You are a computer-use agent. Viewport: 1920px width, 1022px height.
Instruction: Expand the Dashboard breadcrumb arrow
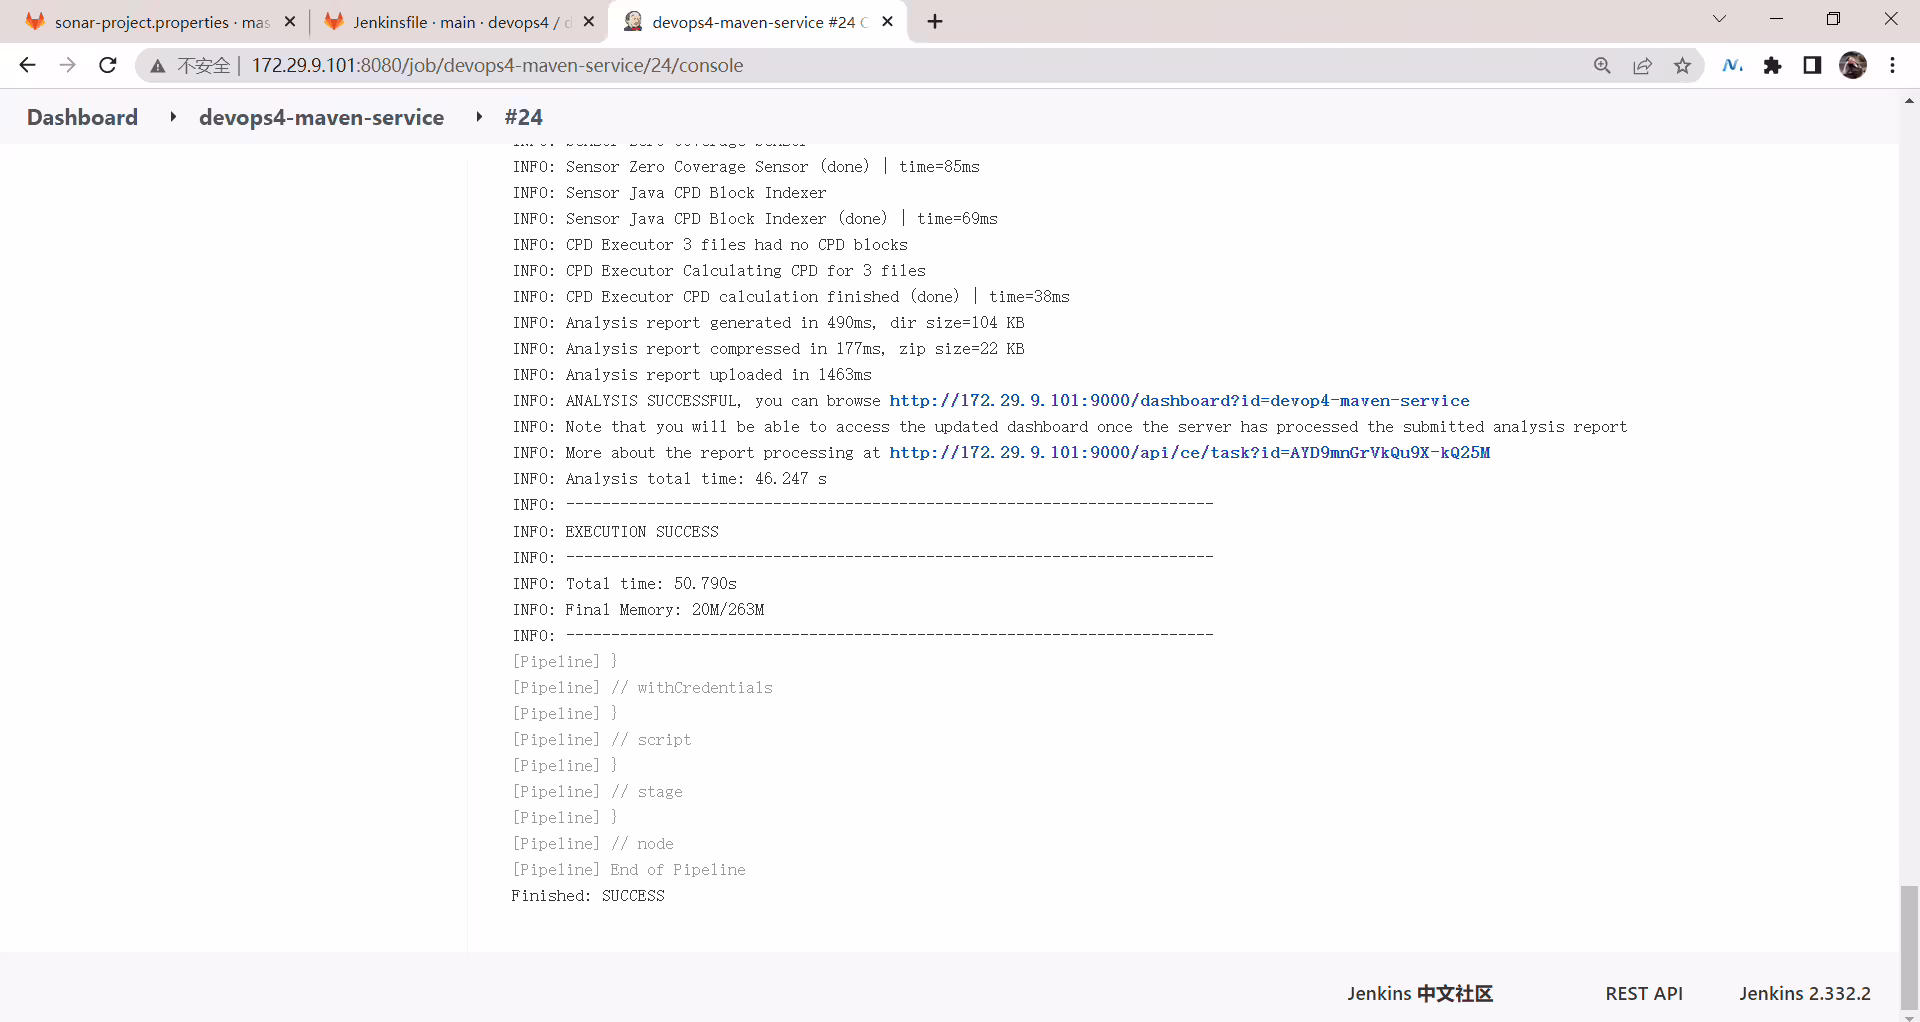[x=173, y=117]
